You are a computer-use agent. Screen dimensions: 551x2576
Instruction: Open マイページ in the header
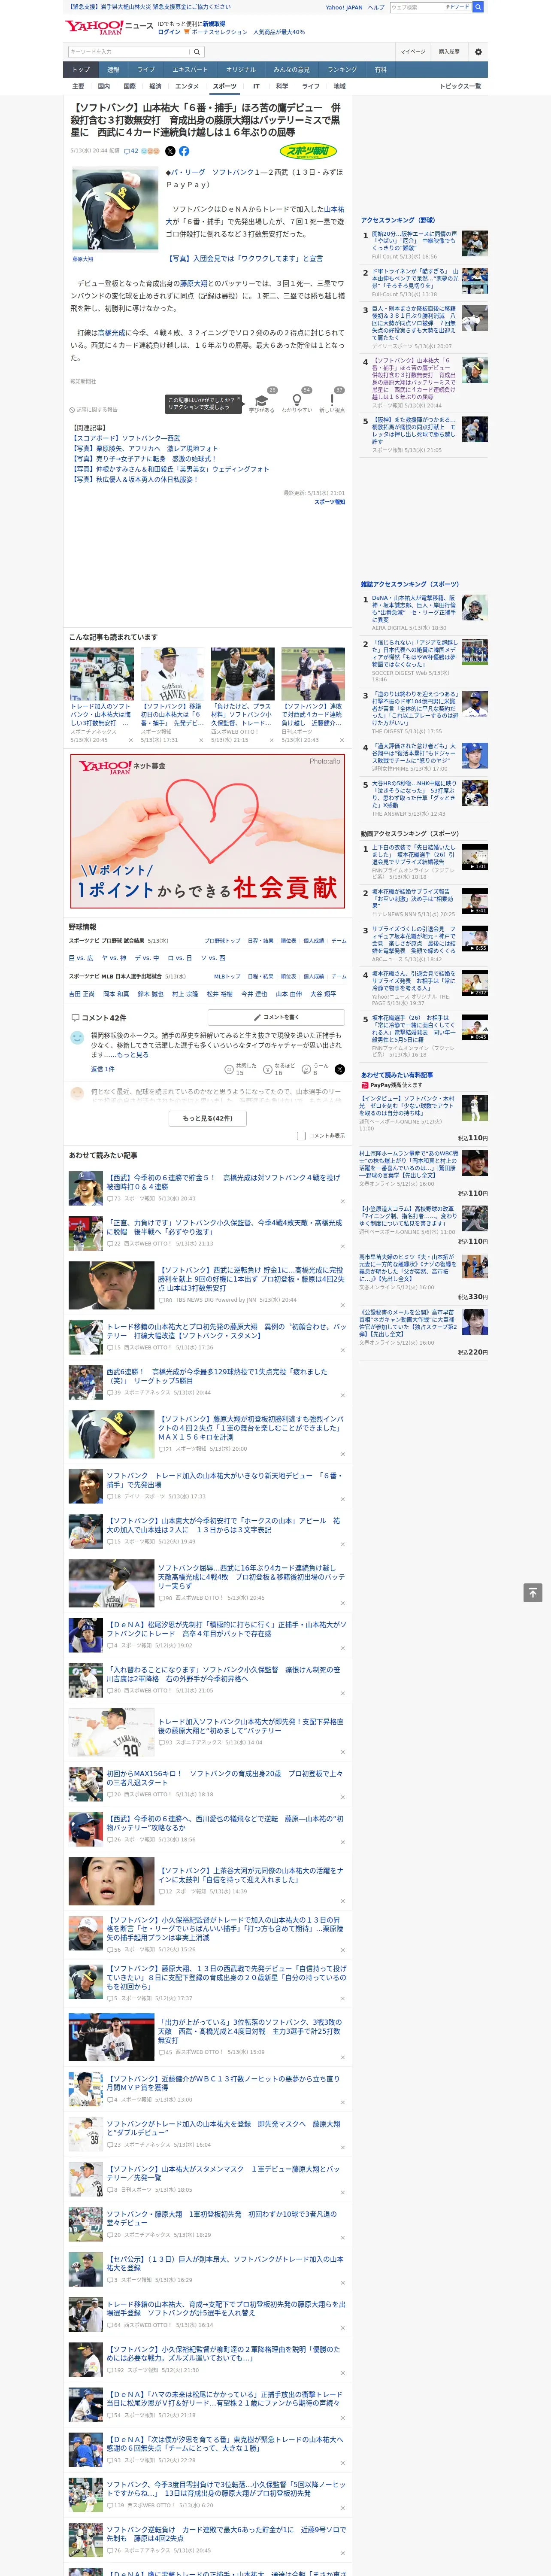pos(413,52)
